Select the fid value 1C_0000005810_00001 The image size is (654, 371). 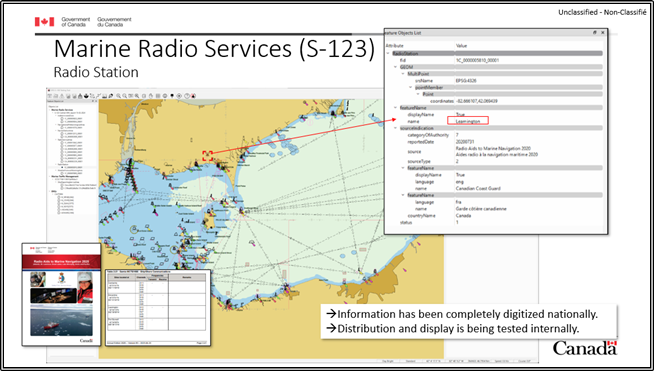(477, 60)
